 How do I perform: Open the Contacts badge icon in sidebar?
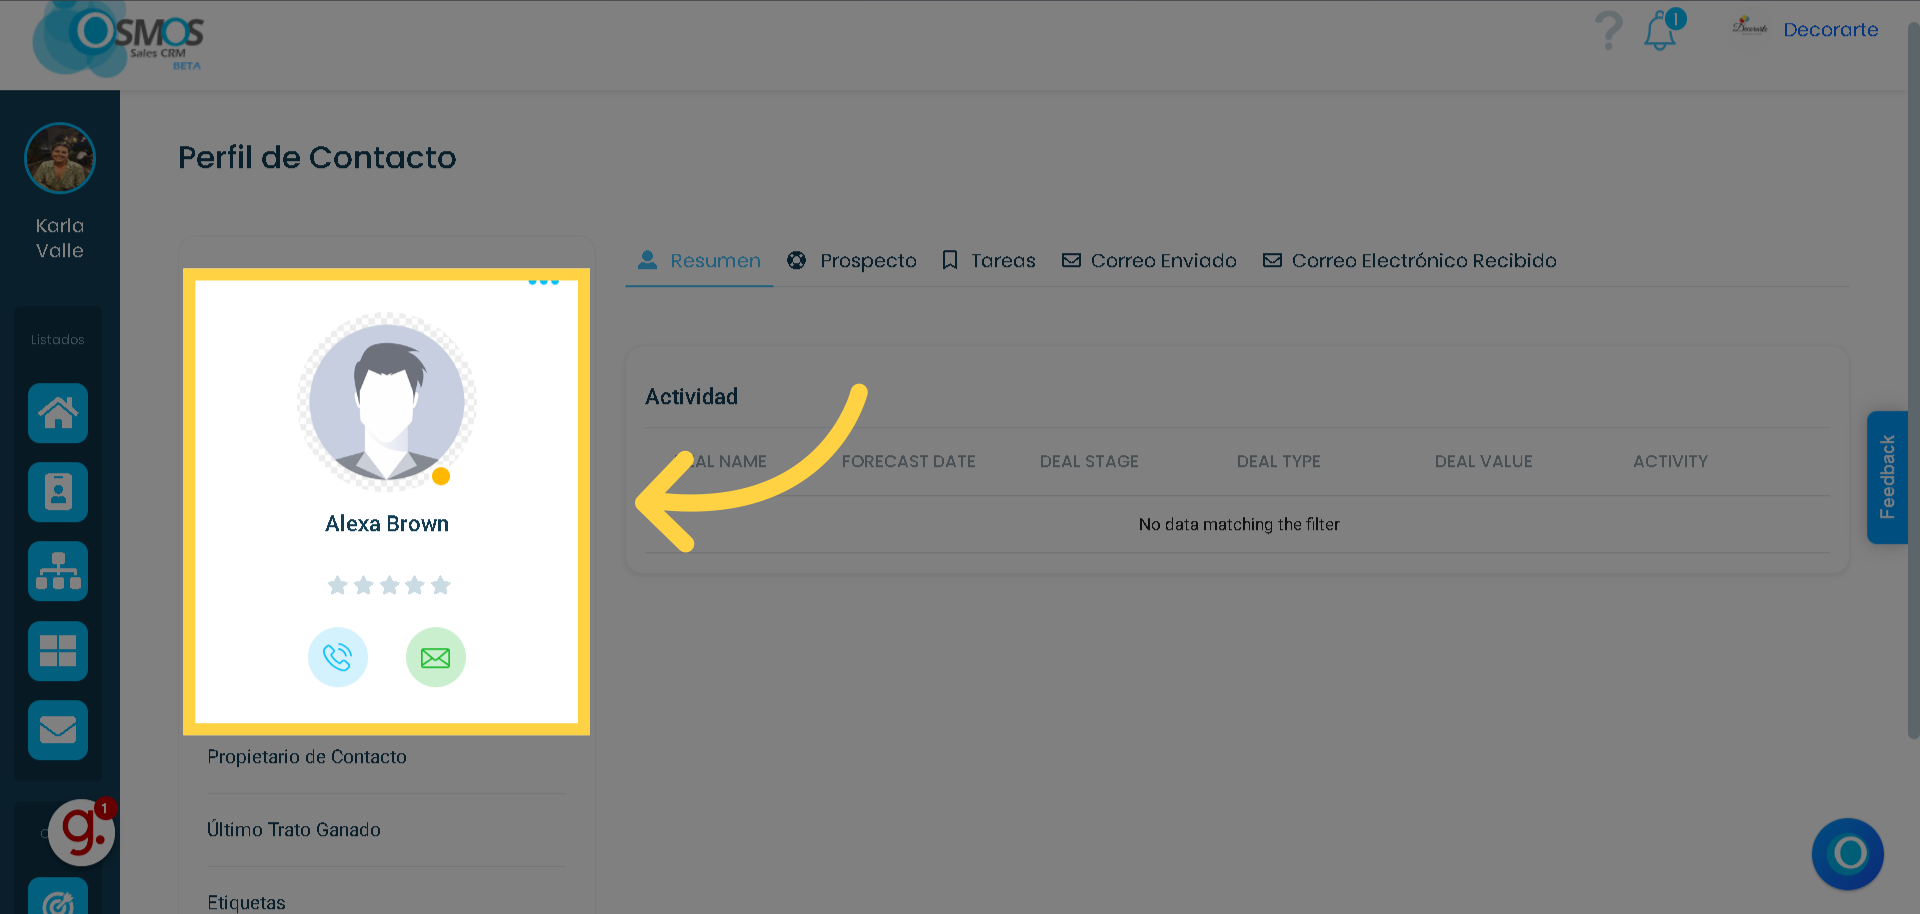[x=58, y=492]
